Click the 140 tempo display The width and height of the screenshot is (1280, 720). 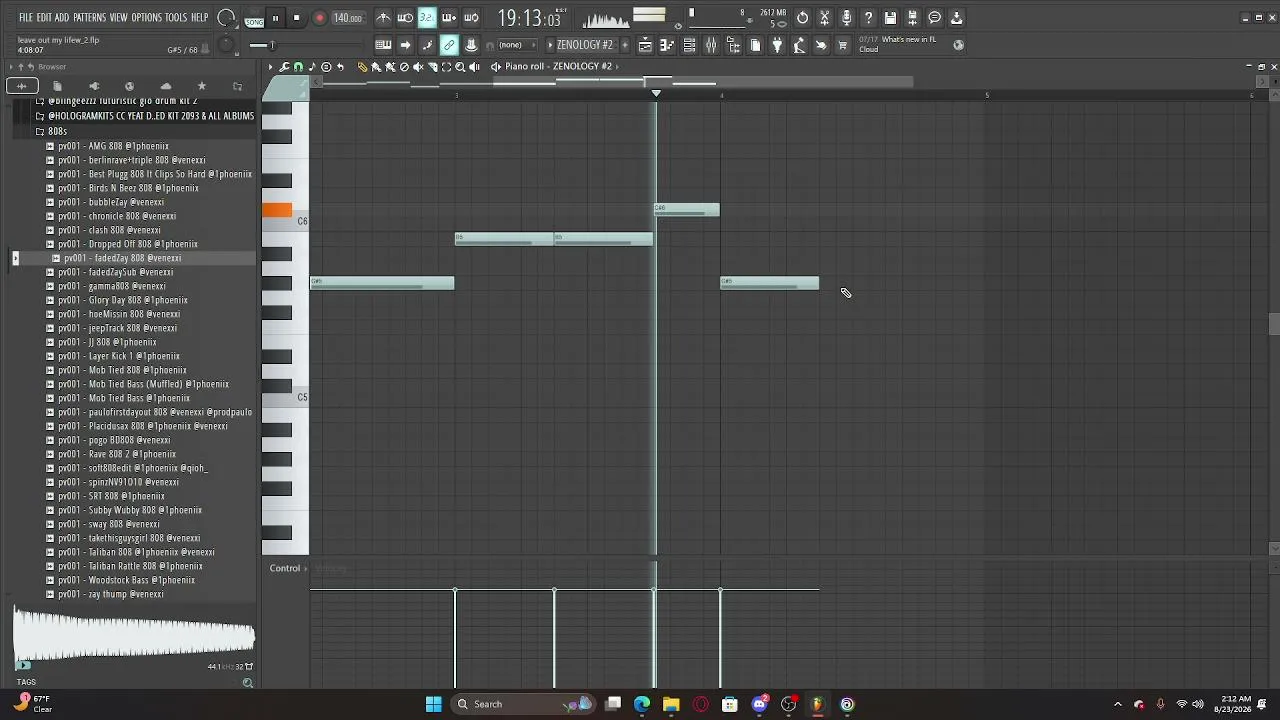(x=347, y=18)
